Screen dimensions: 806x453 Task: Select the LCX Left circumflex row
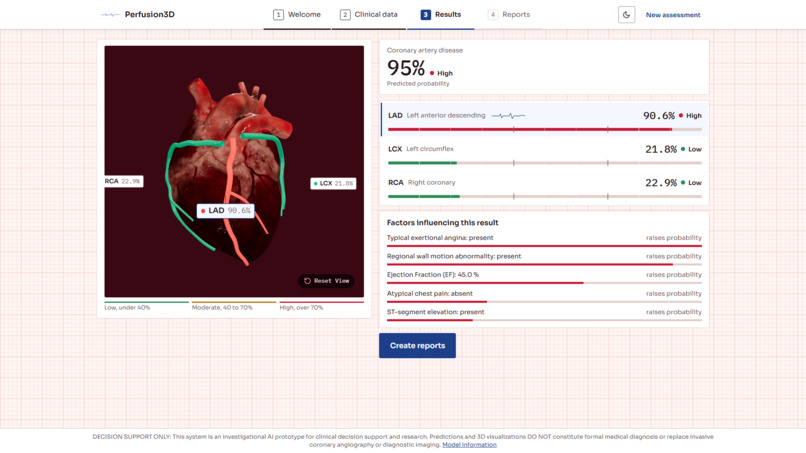pos(544,153)
